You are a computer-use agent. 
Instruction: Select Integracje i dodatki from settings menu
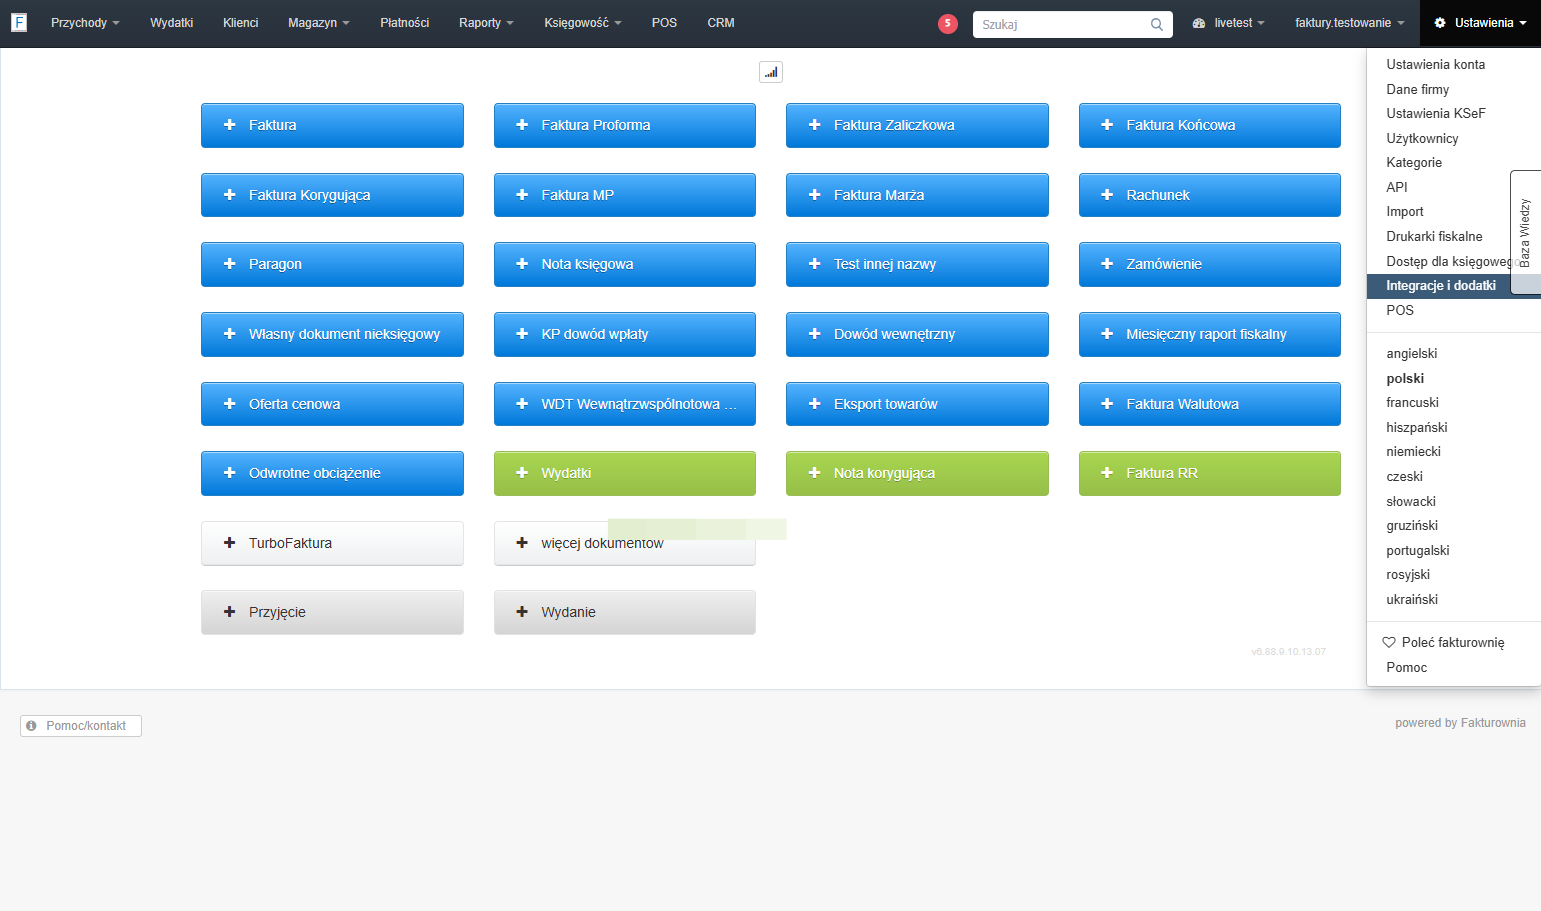coord(1441,286)
